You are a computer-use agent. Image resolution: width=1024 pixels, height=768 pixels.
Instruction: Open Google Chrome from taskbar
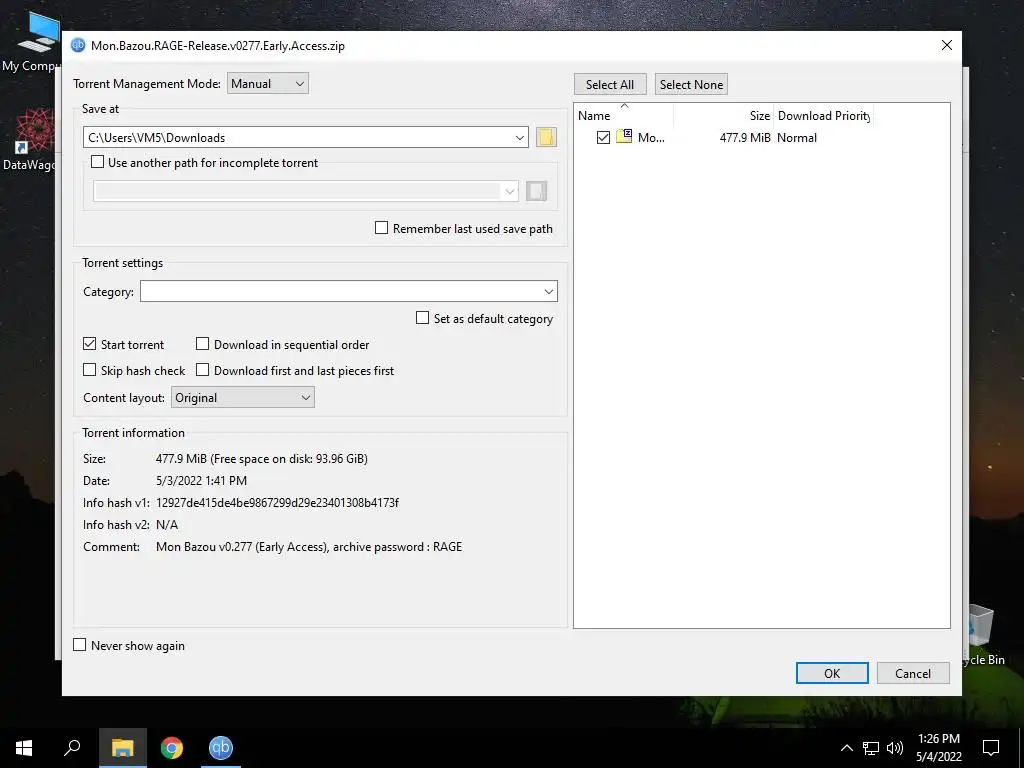(172, 748)
